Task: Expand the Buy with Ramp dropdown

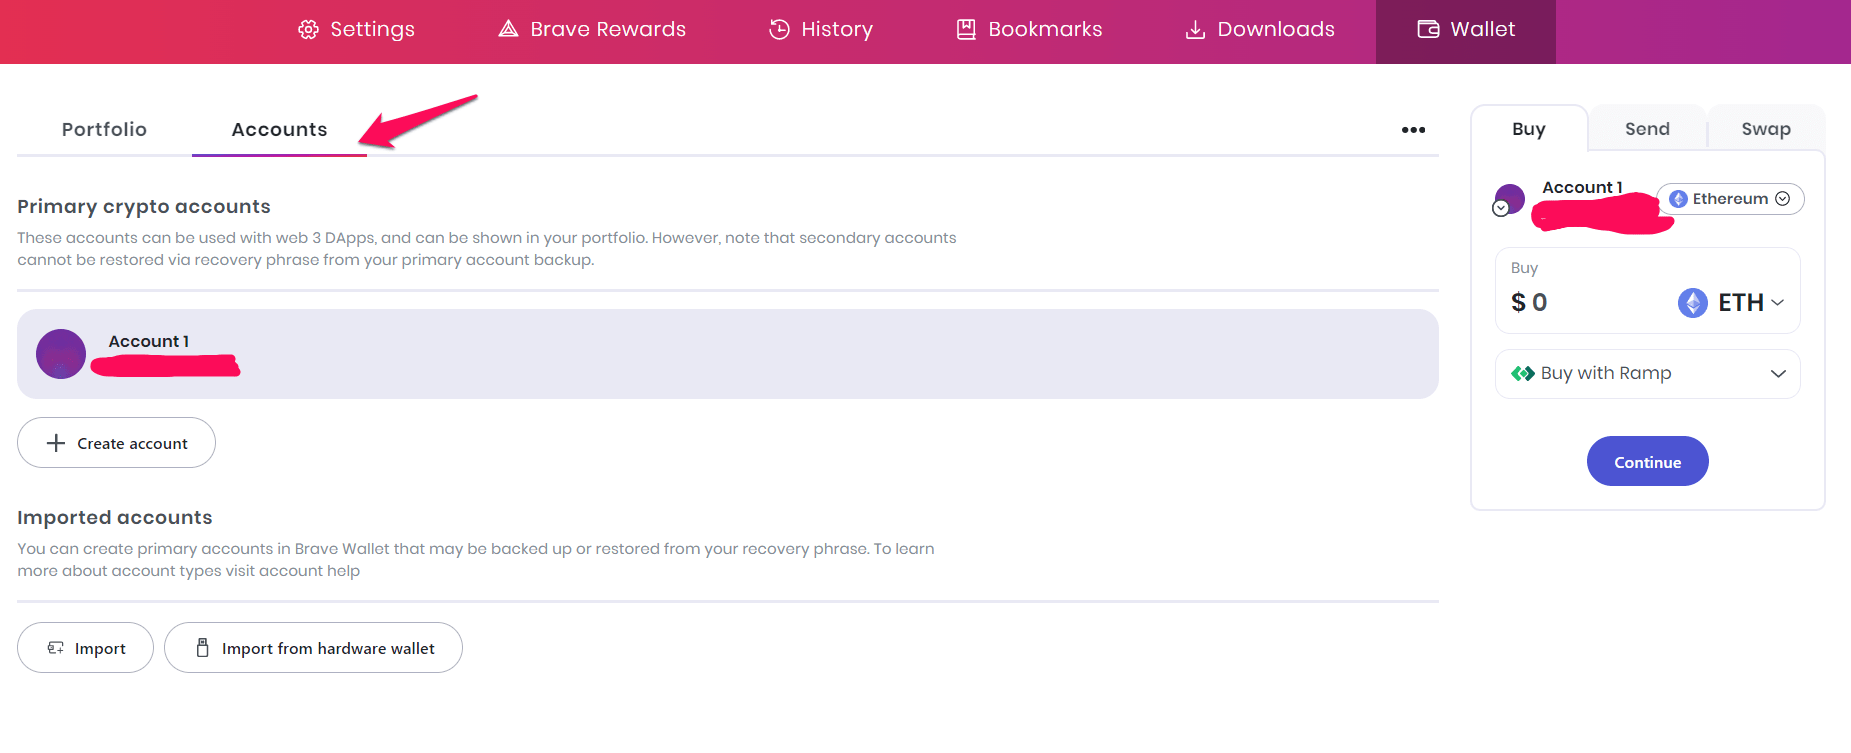Action: (1777, 374)
